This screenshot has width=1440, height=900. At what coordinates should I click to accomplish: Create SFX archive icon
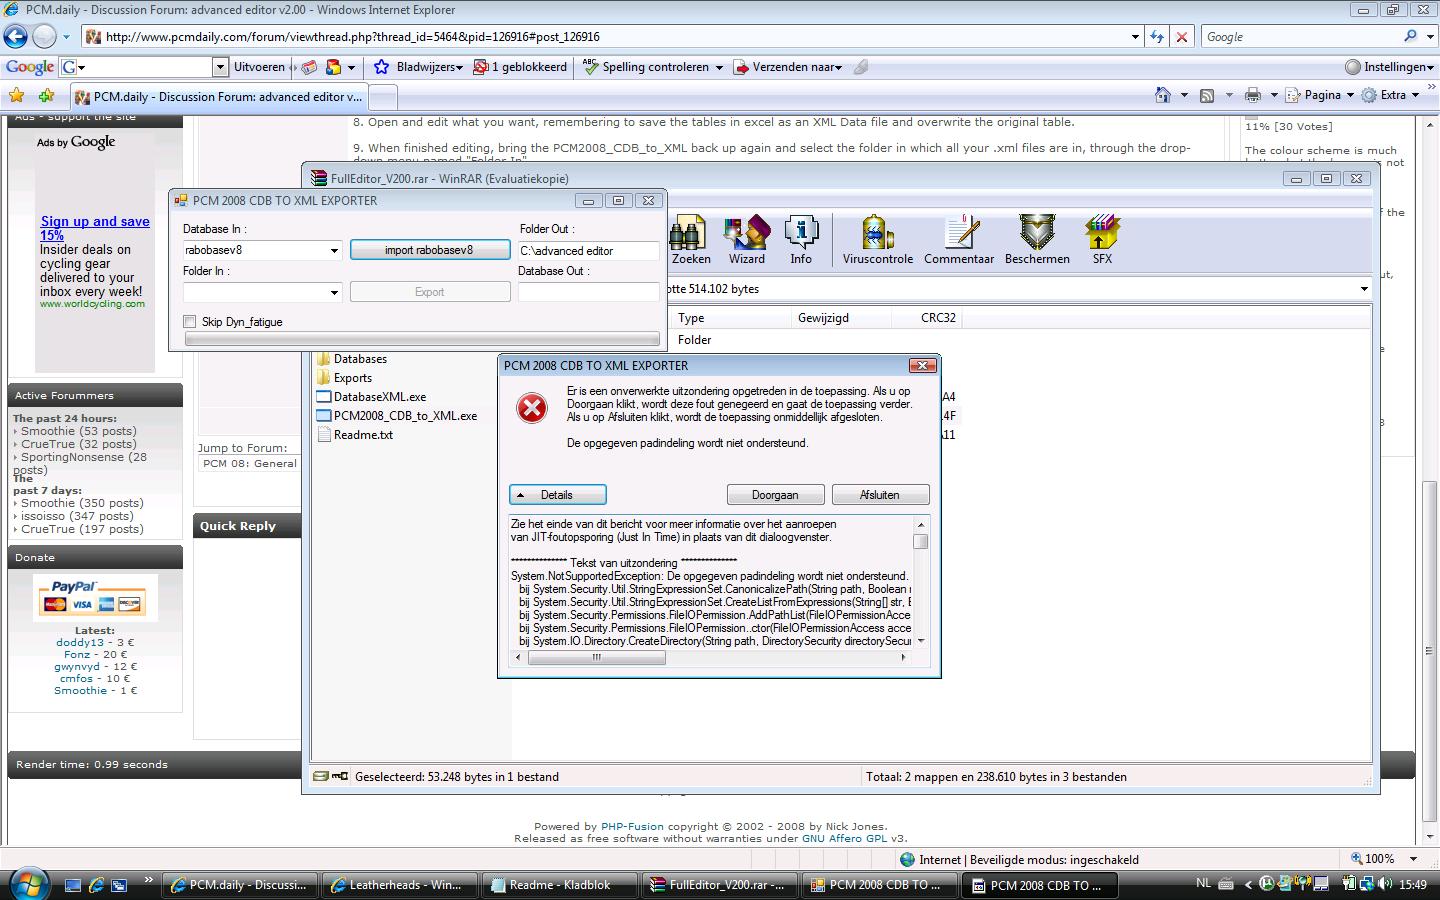click(1101, 234)
